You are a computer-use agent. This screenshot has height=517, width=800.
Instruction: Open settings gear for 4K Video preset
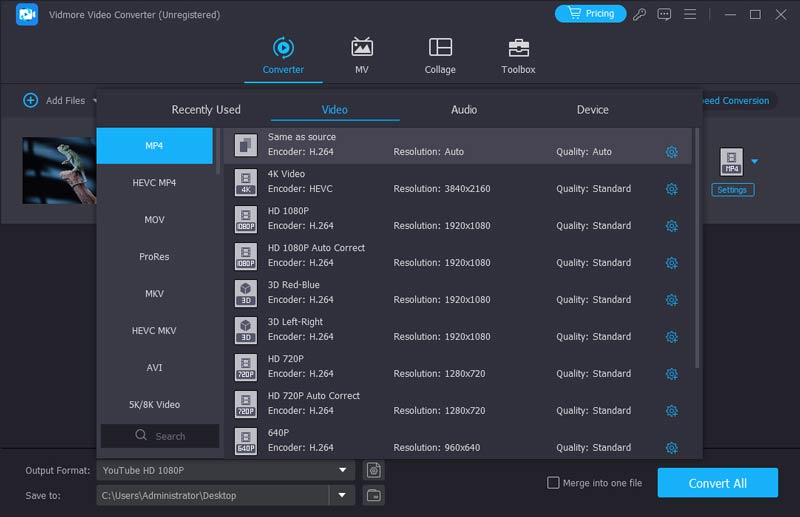(672, 189)
